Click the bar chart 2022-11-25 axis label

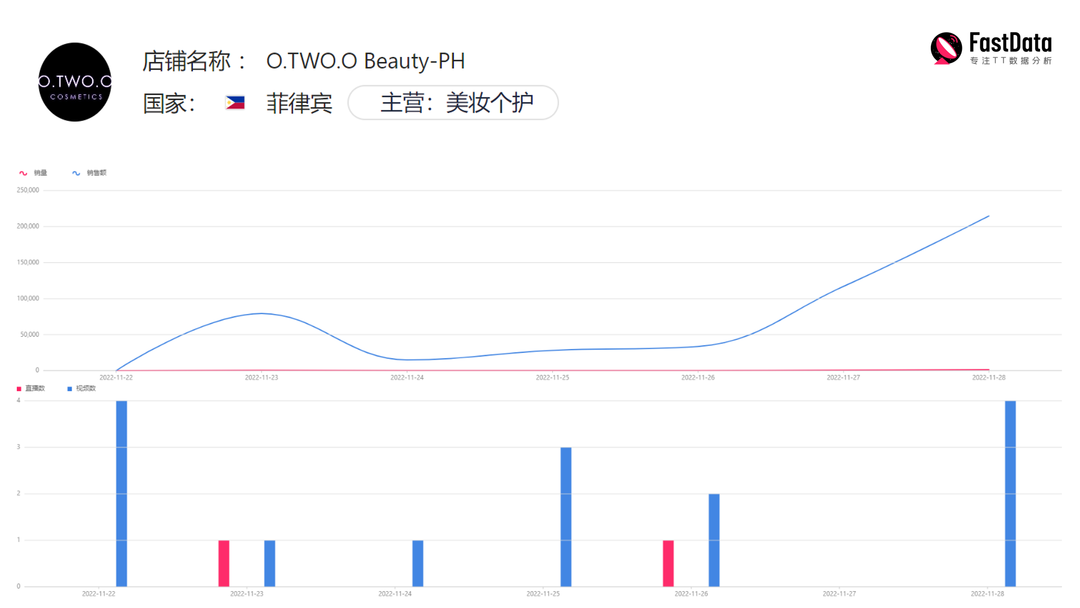pos(543,594)
